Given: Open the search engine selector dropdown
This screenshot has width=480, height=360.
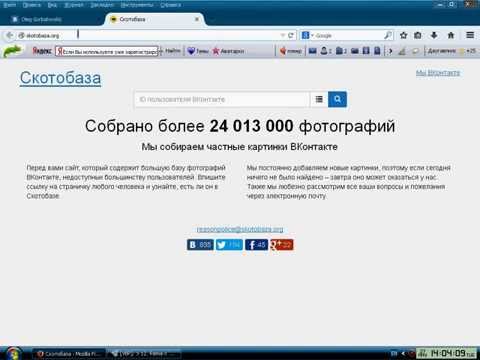Looking at the screenshot, I should 307,35.
